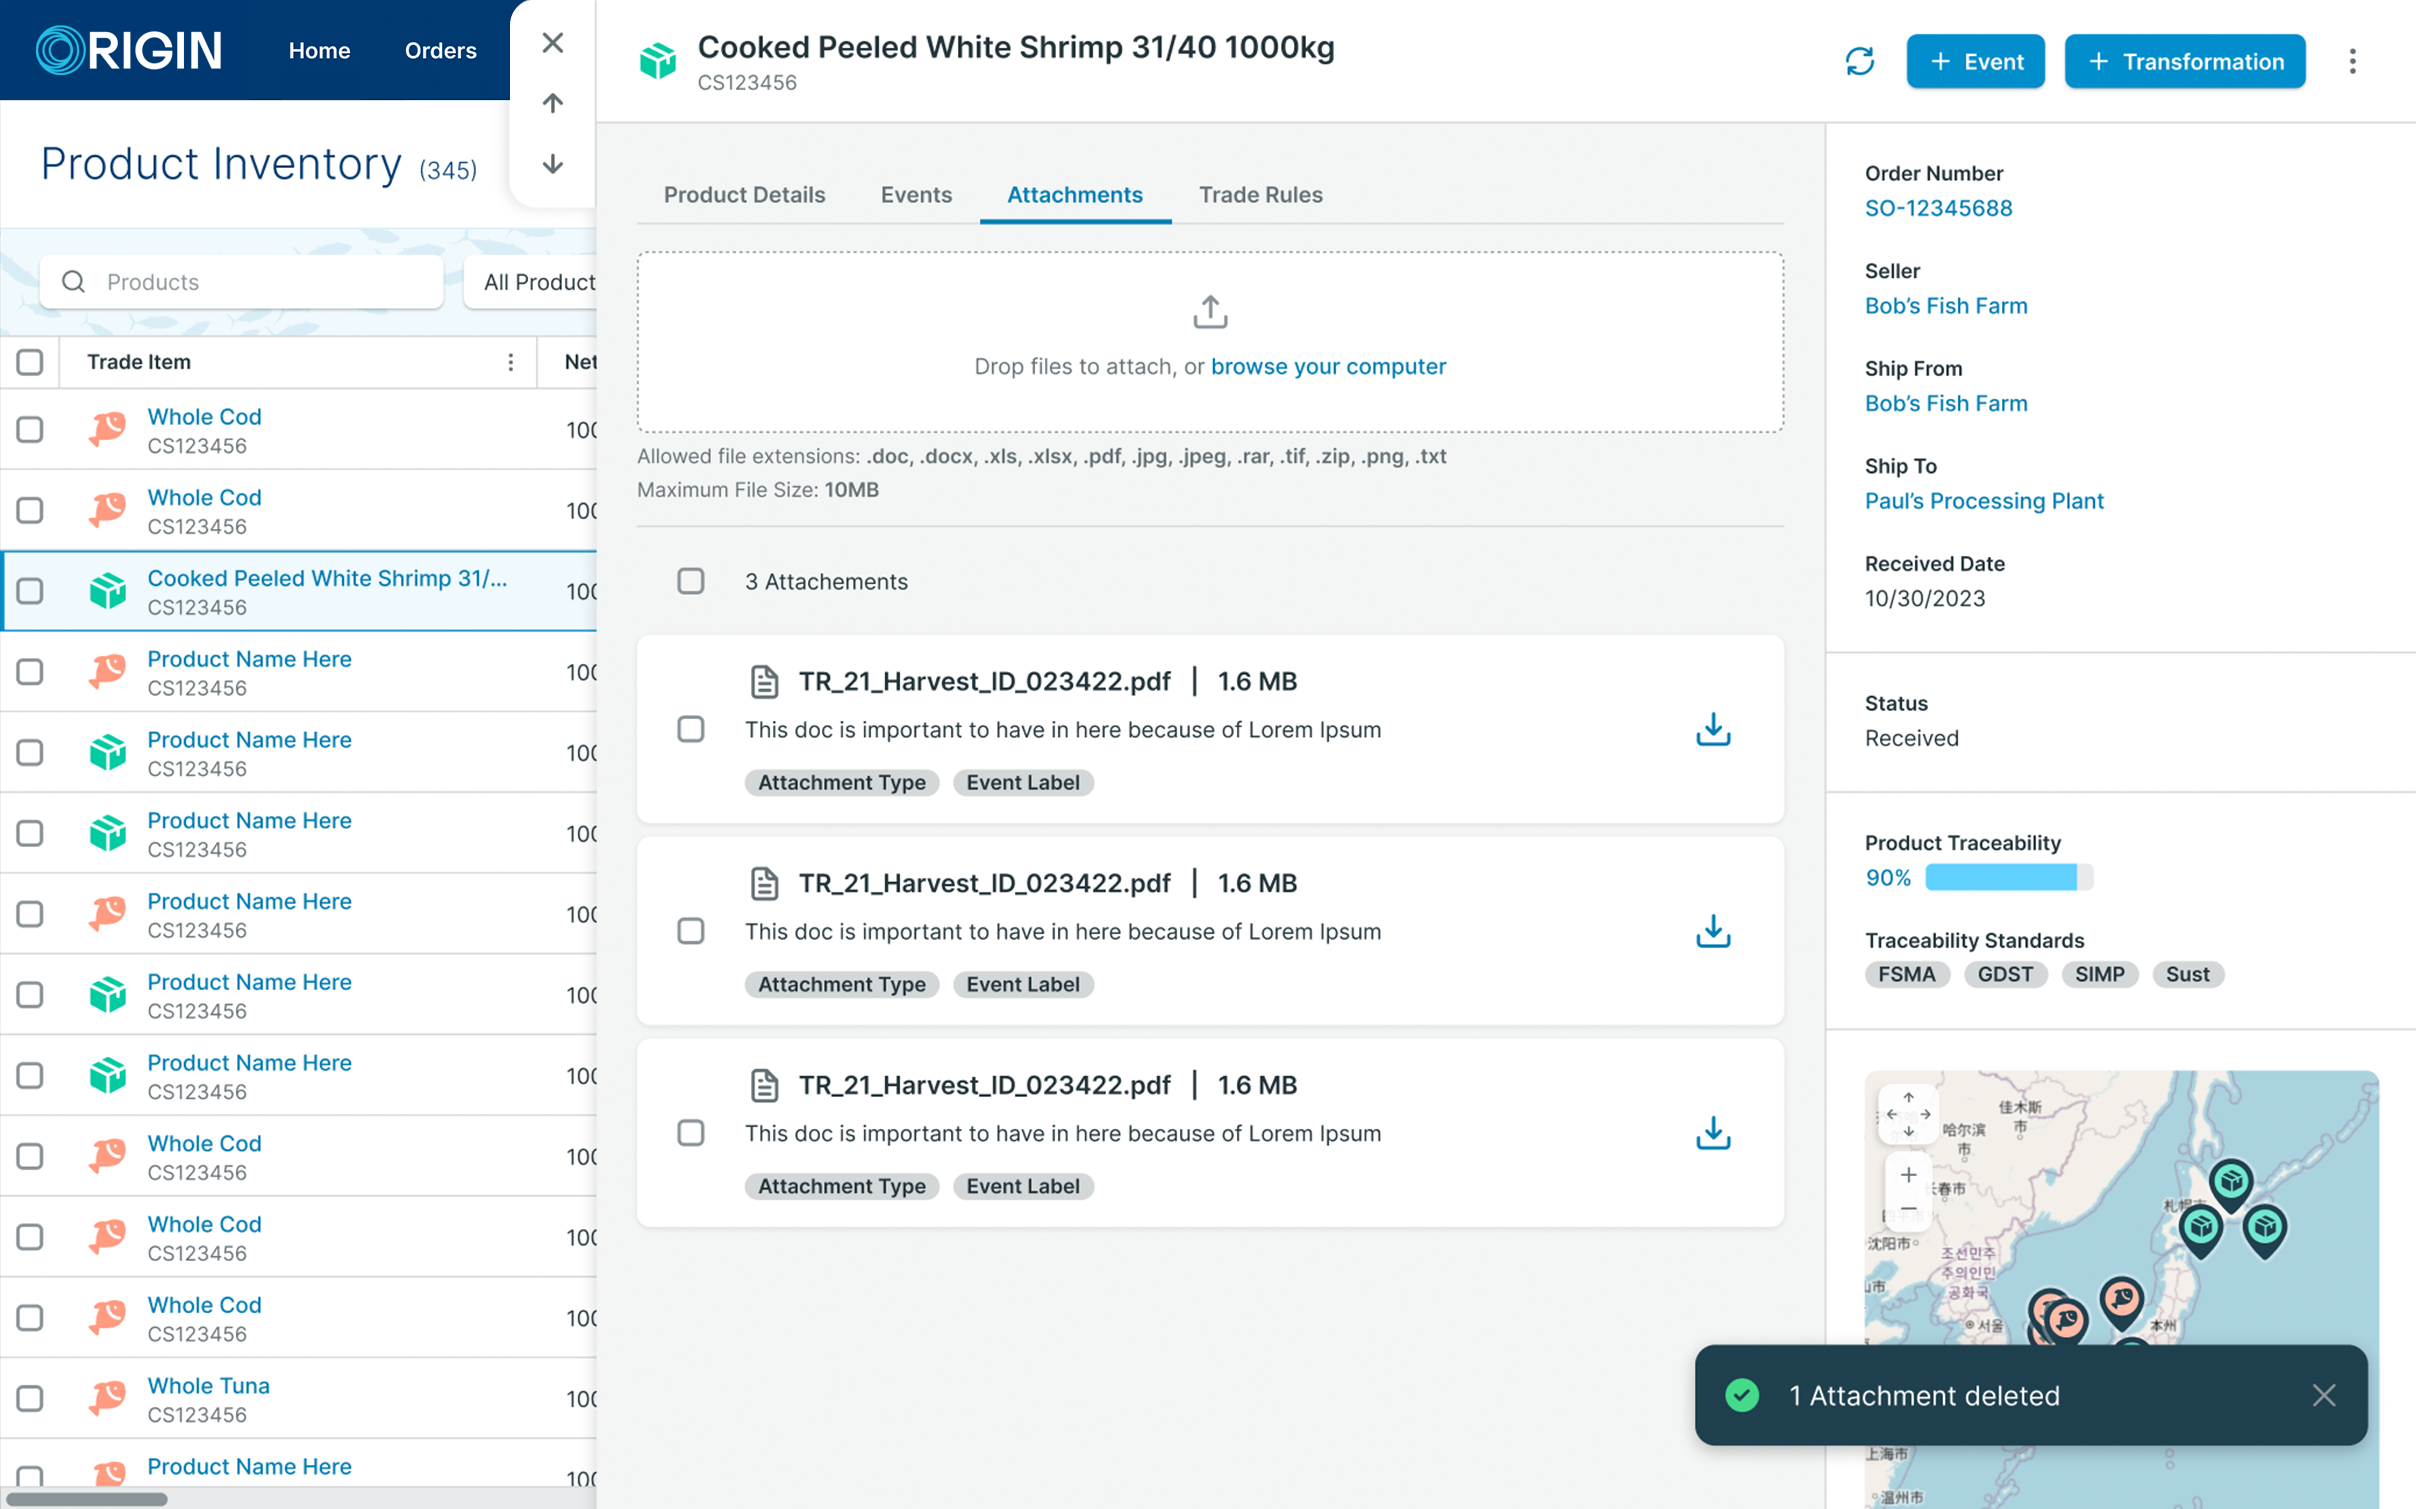2416x1509 pixels.
Task: Download the third attachment file
Action: pyautogui.click(x=1712, y=1133)
